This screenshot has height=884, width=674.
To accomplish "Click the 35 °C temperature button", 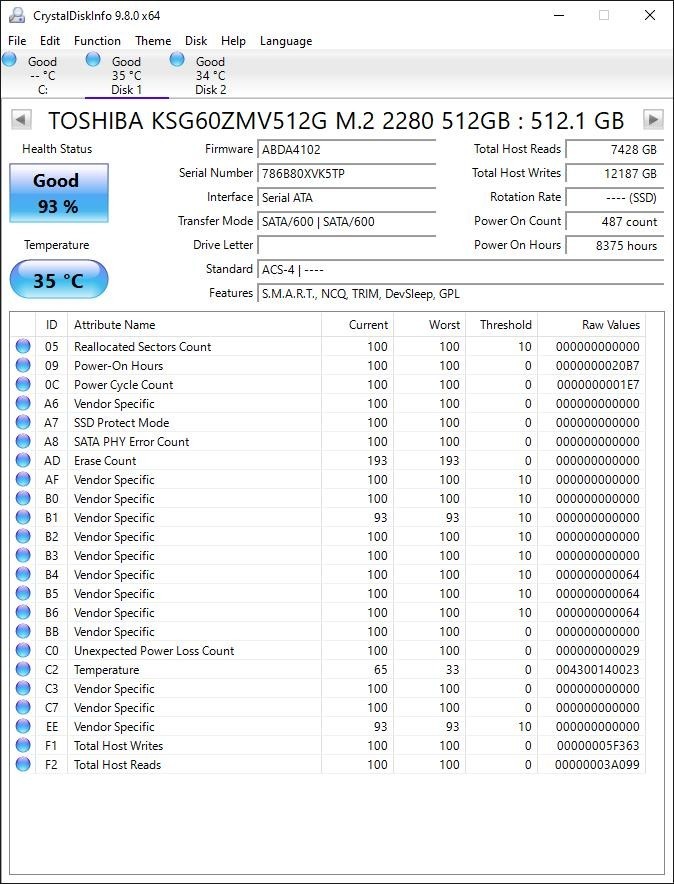I will click(x=59, y=279).
